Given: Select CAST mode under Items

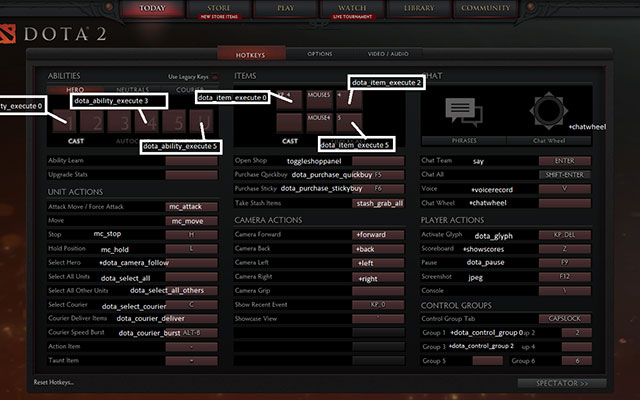Looking at the screenshot, I should 290,141.
